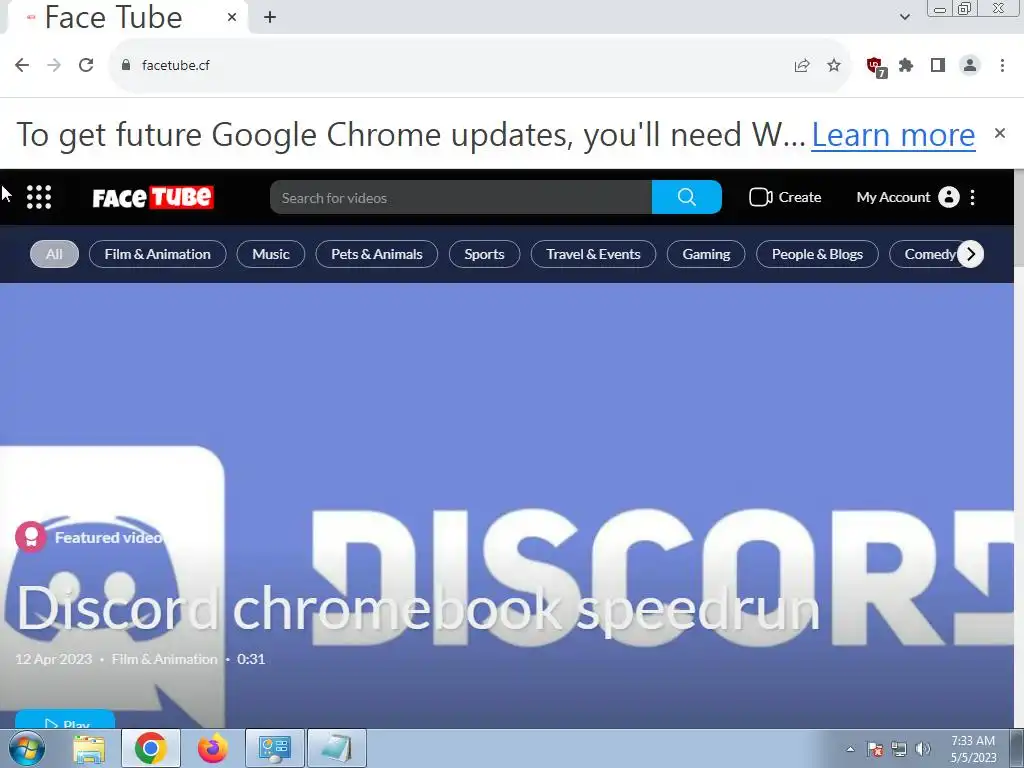Screen dimensions: 1024x768
Task: Click the Film & Animation link under video title
Action: [x=165, y=659]
